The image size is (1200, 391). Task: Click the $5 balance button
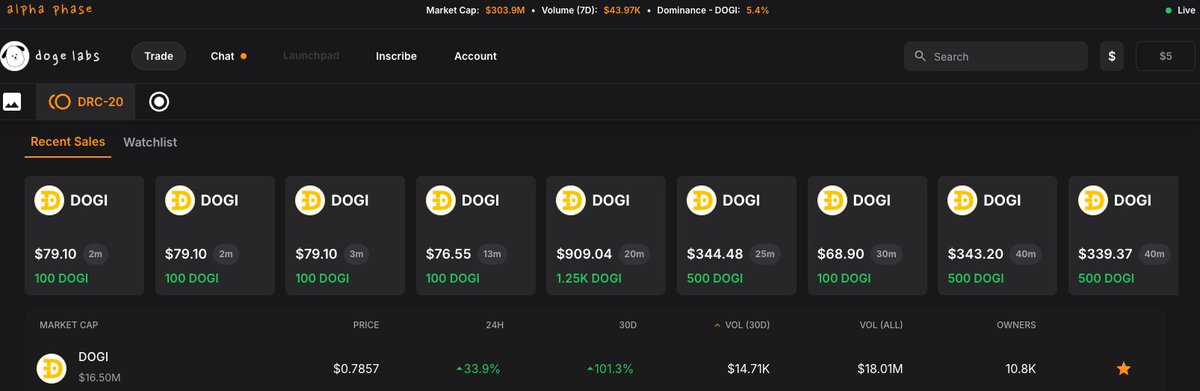(x=1165, y=56)
